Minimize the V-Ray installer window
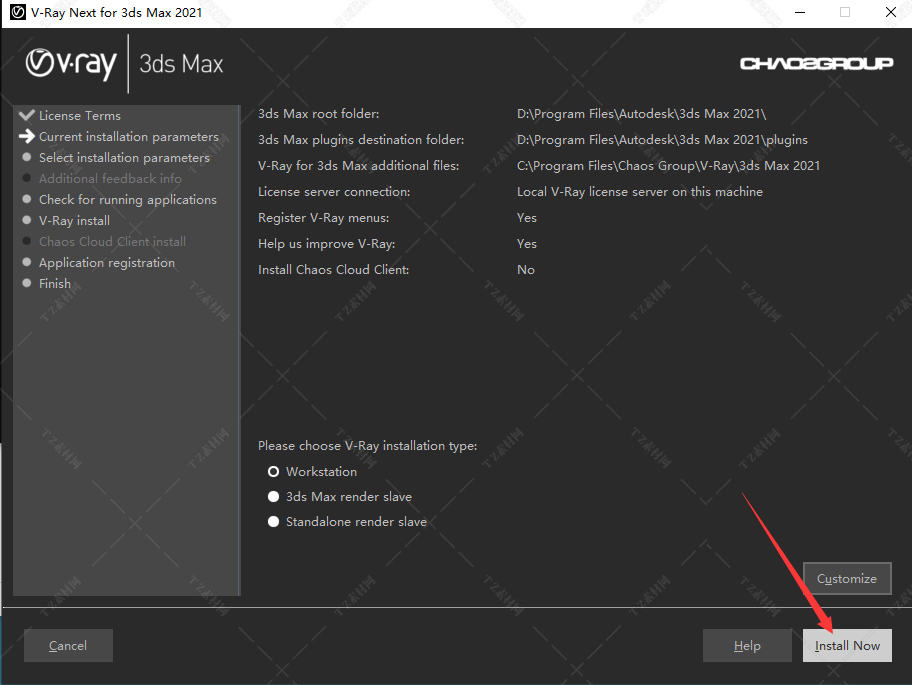Image resolution: width=912 pixels, height=685 pixels. [x=800, y=12]
